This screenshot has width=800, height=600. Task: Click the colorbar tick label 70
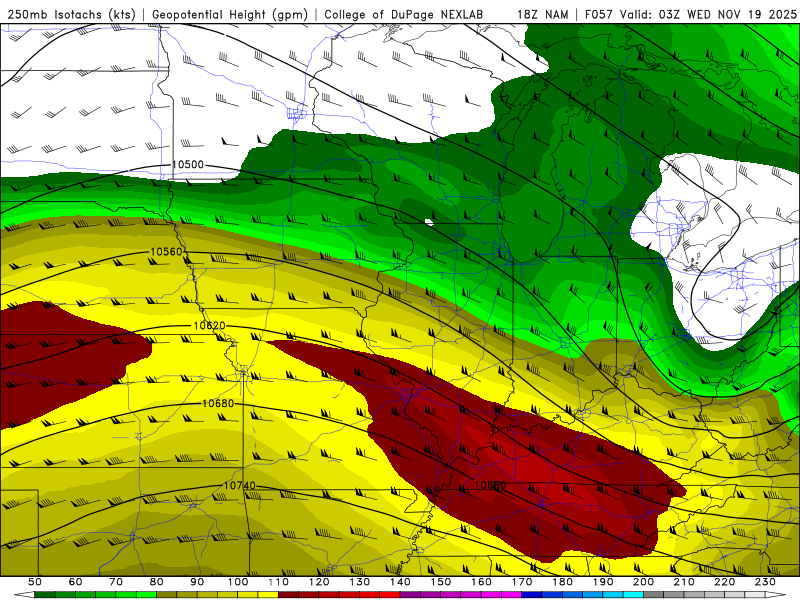tap(116, 582)
